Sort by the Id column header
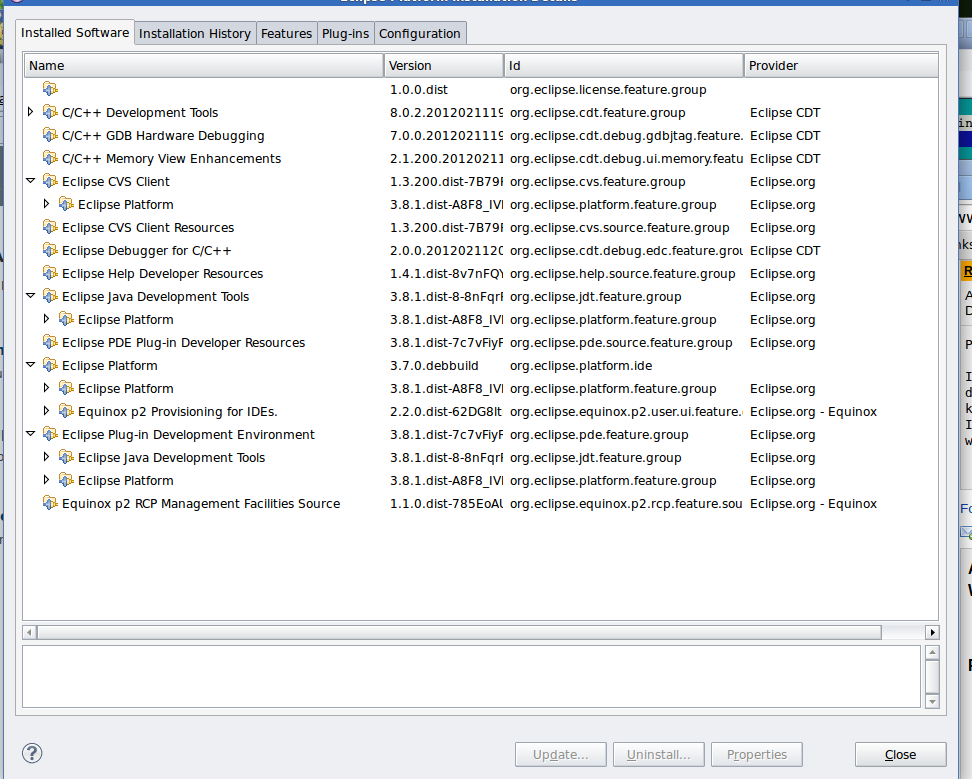This screenshot has width=972, height=779. 624,66
